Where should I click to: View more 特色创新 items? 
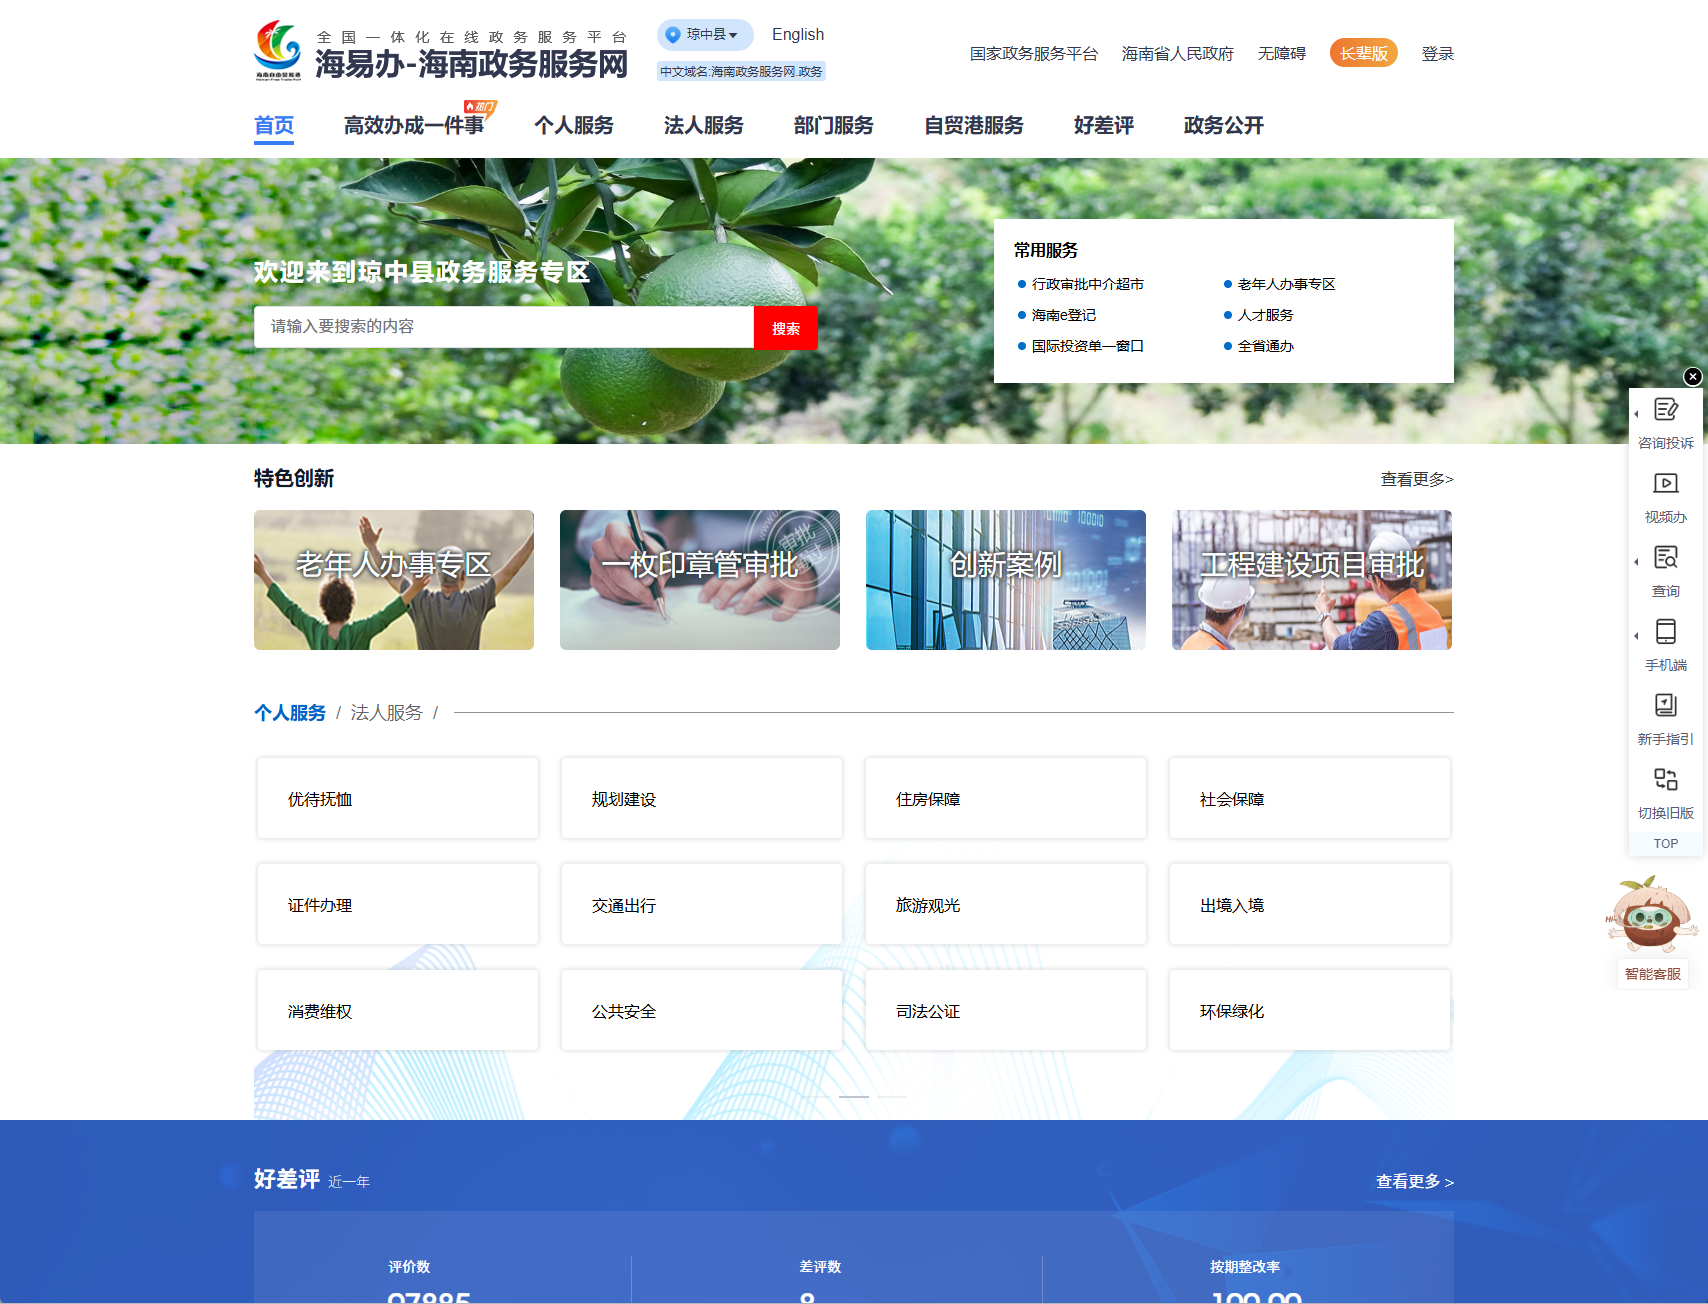click(x=1417, y=479)
